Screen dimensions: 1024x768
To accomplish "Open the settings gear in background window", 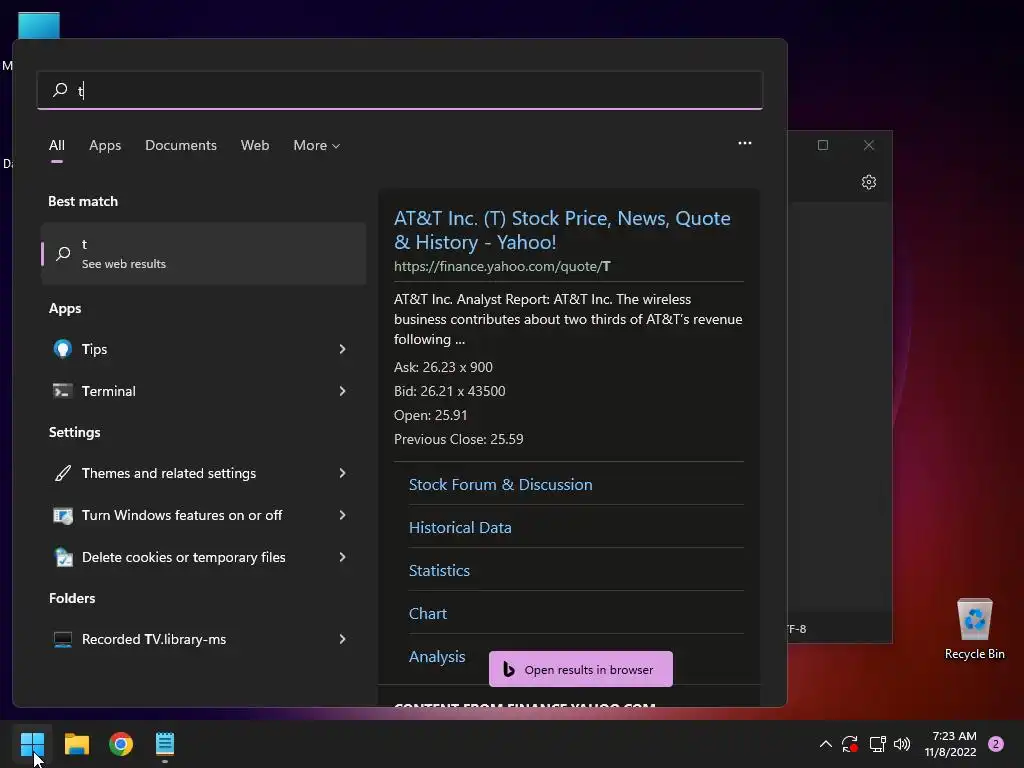I will point(869,182).
